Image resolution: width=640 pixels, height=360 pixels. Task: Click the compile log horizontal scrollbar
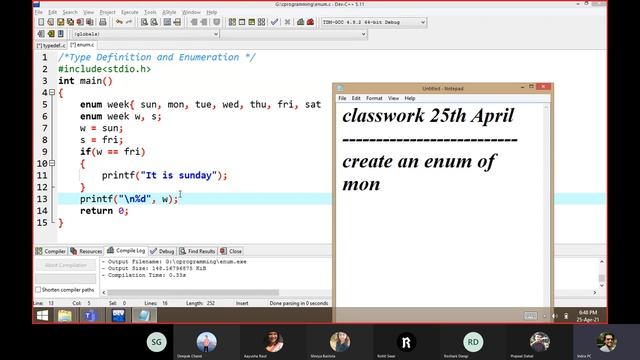click(193, 293)
